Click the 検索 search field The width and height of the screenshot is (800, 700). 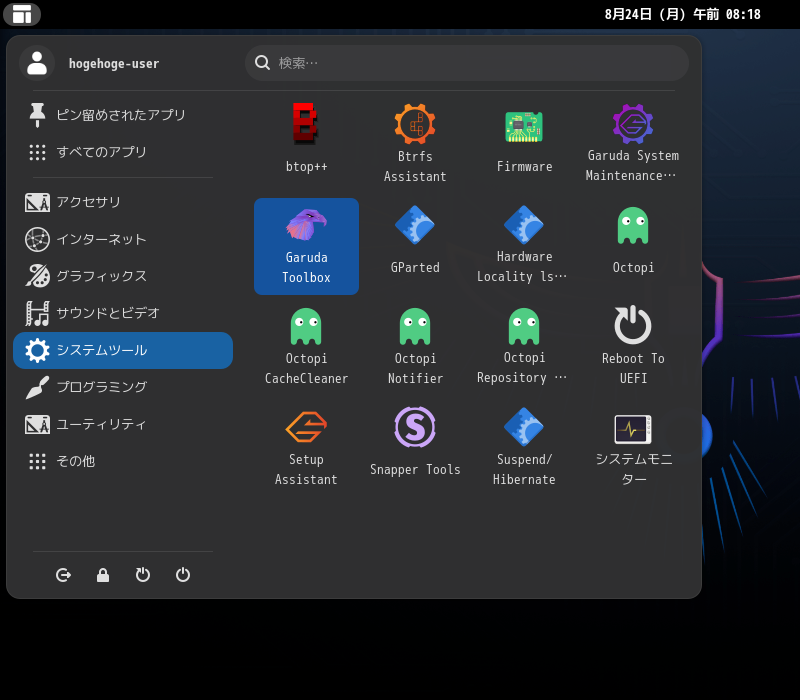(467, 63)
